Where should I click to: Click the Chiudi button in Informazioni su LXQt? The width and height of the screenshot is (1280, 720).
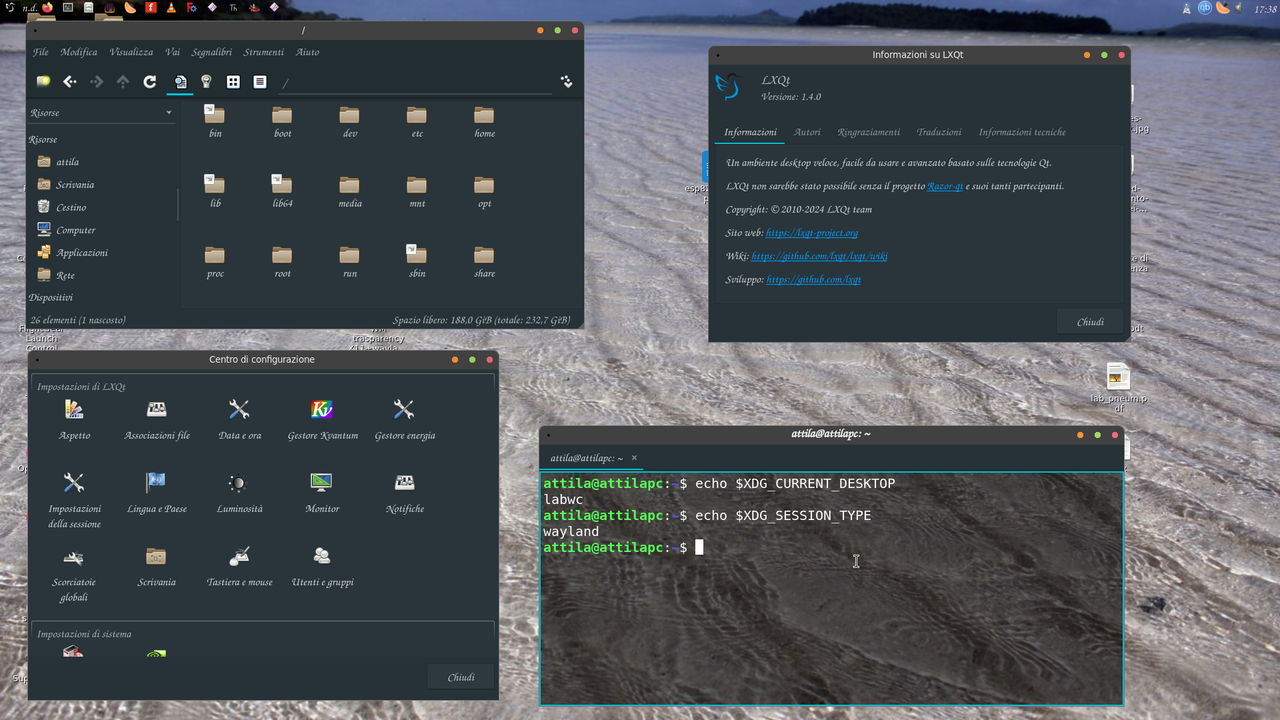(1090, 322)
